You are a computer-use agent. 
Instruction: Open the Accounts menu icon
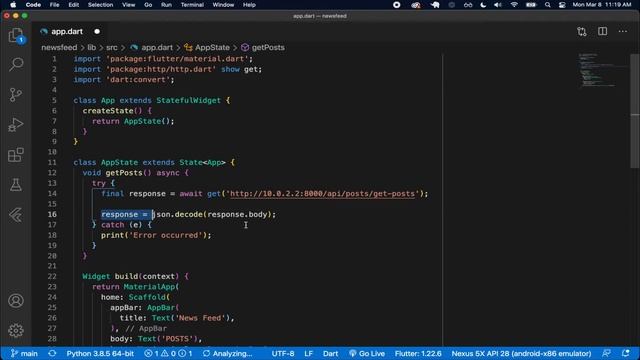[16, 301]
